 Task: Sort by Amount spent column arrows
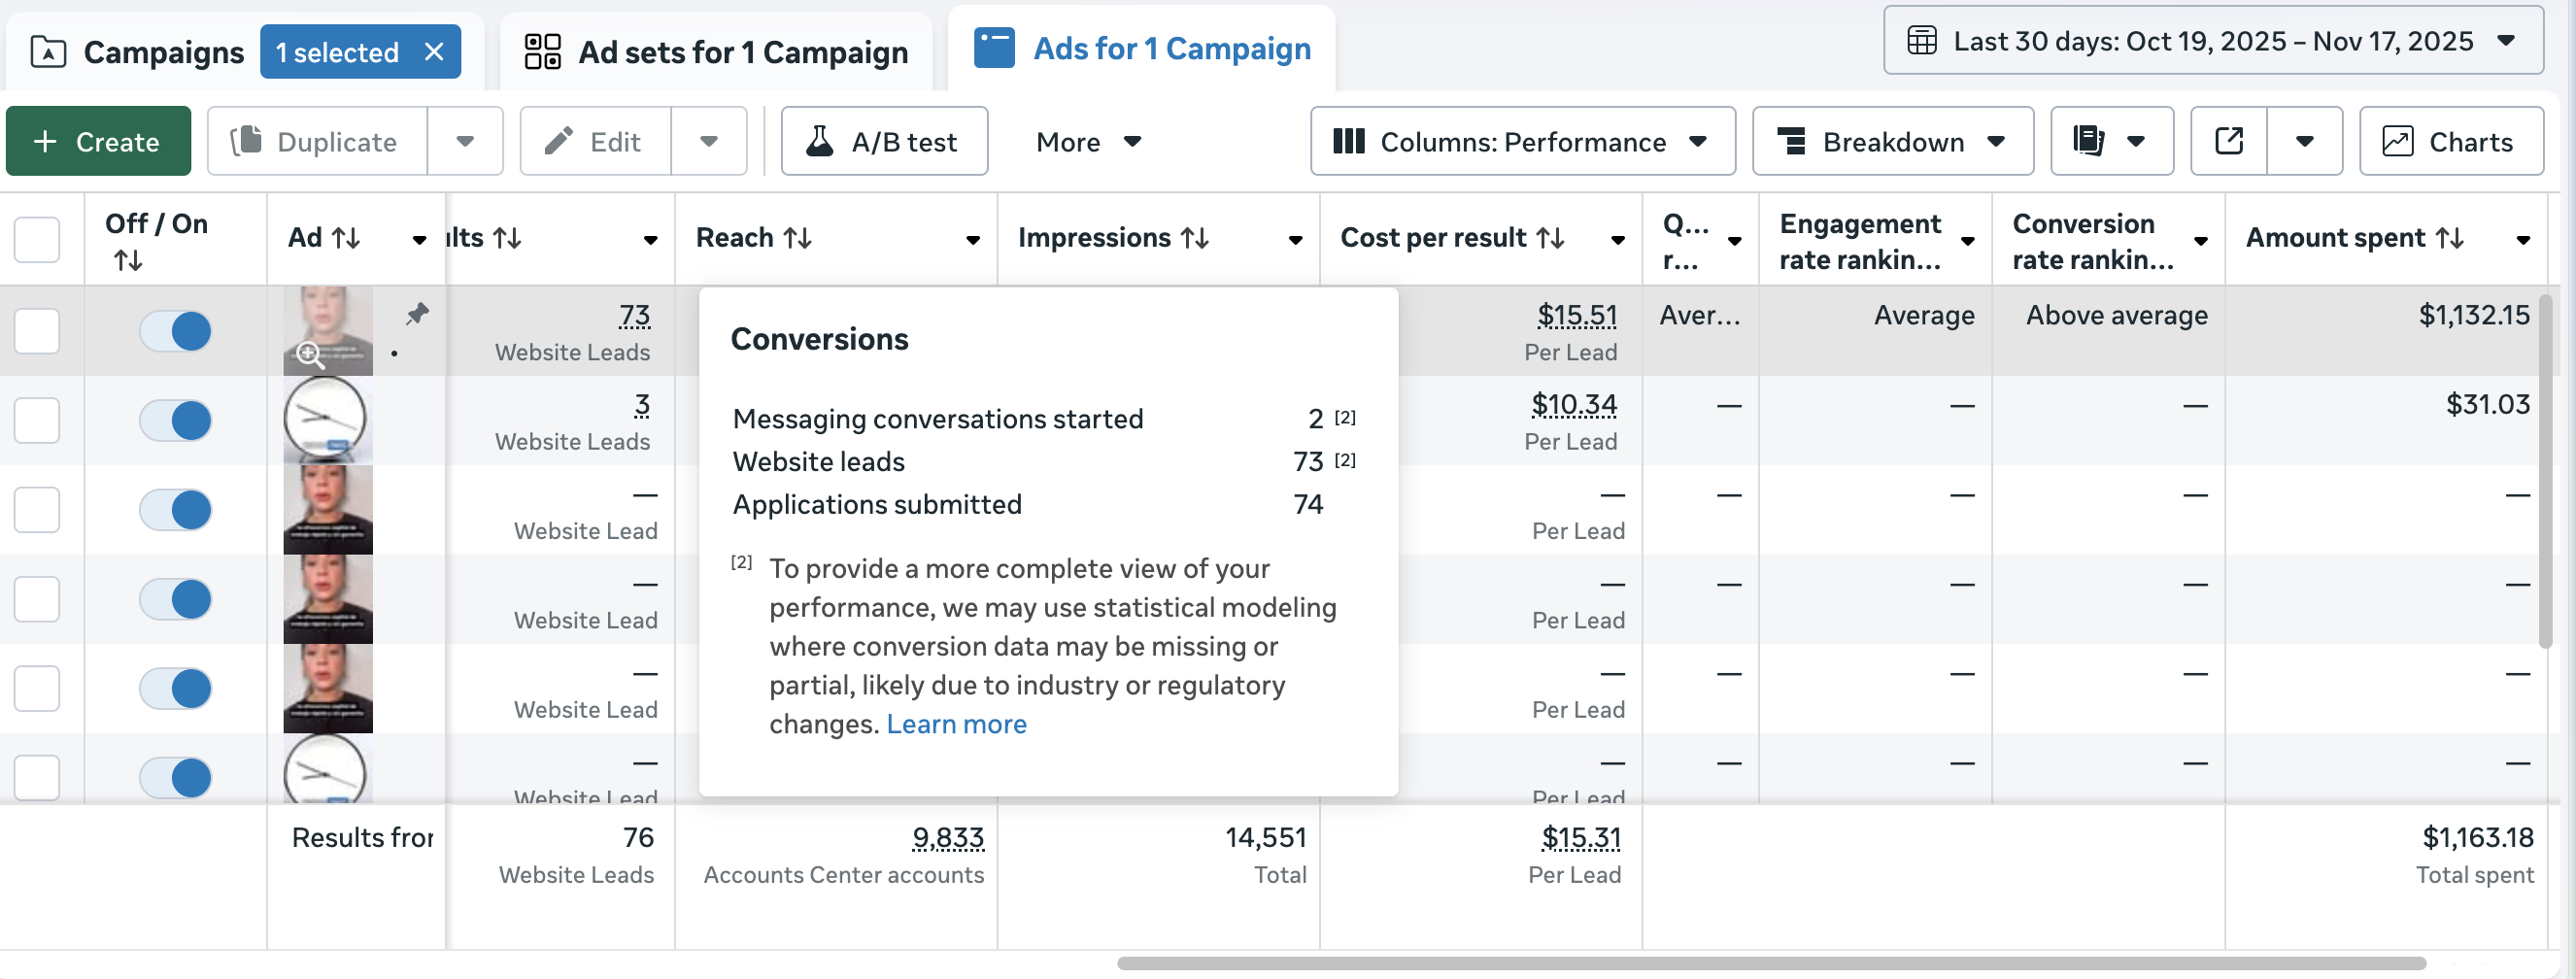(x=2449, y=238)
